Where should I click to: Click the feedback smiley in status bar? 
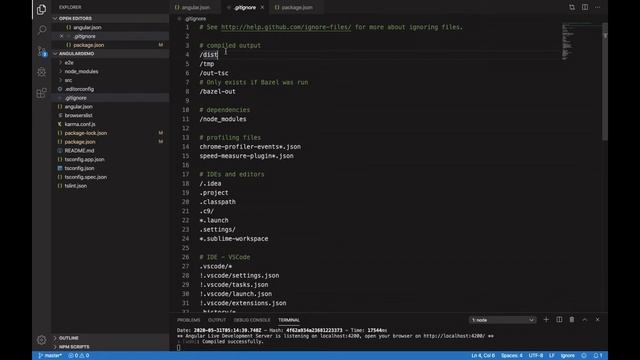[584, 356]
